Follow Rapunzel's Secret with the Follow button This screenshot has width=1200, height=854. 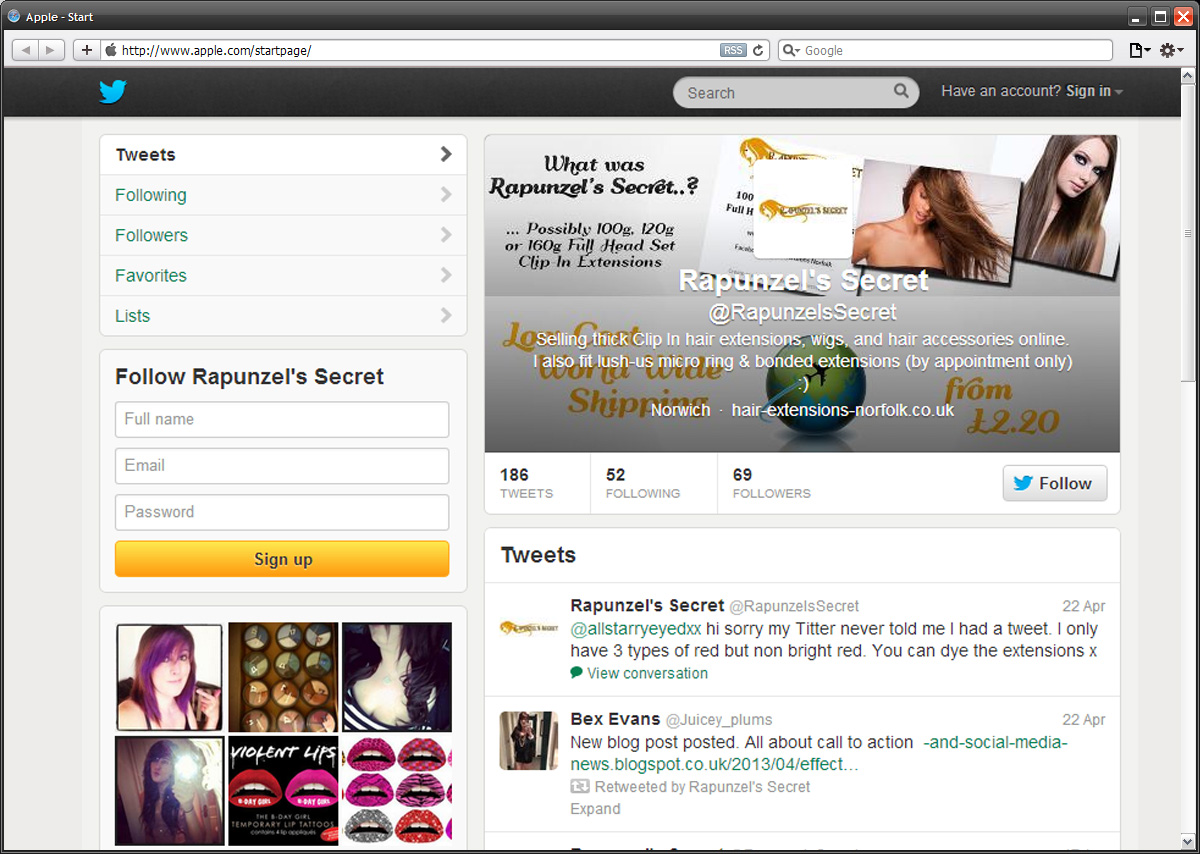tap(1055, 483)
